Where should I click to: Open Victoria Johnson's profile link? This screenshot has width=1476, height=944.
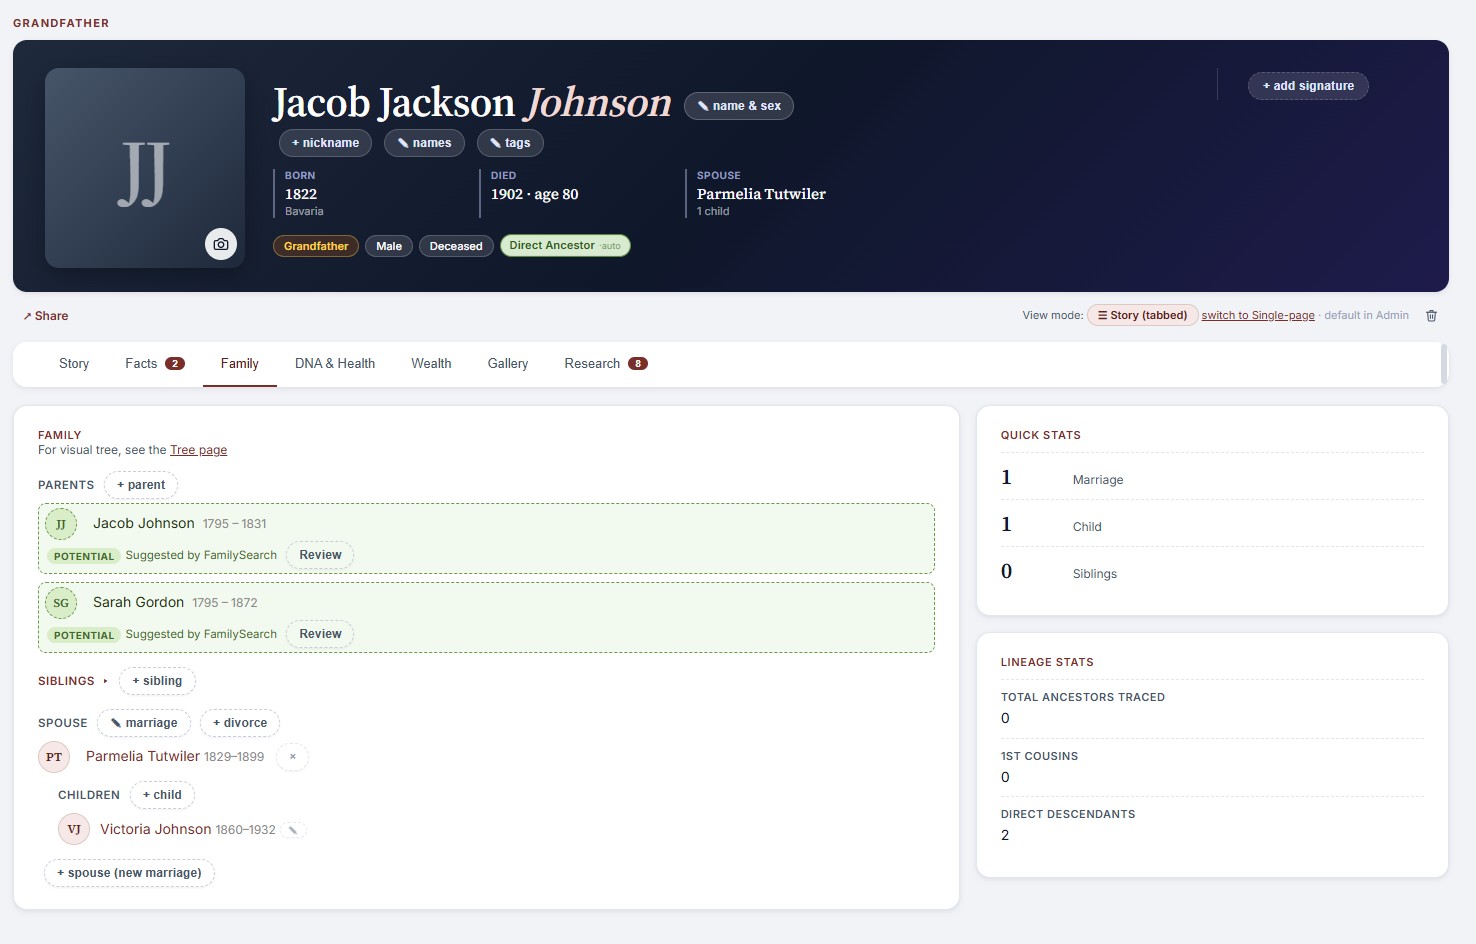(x=155, y=830)
